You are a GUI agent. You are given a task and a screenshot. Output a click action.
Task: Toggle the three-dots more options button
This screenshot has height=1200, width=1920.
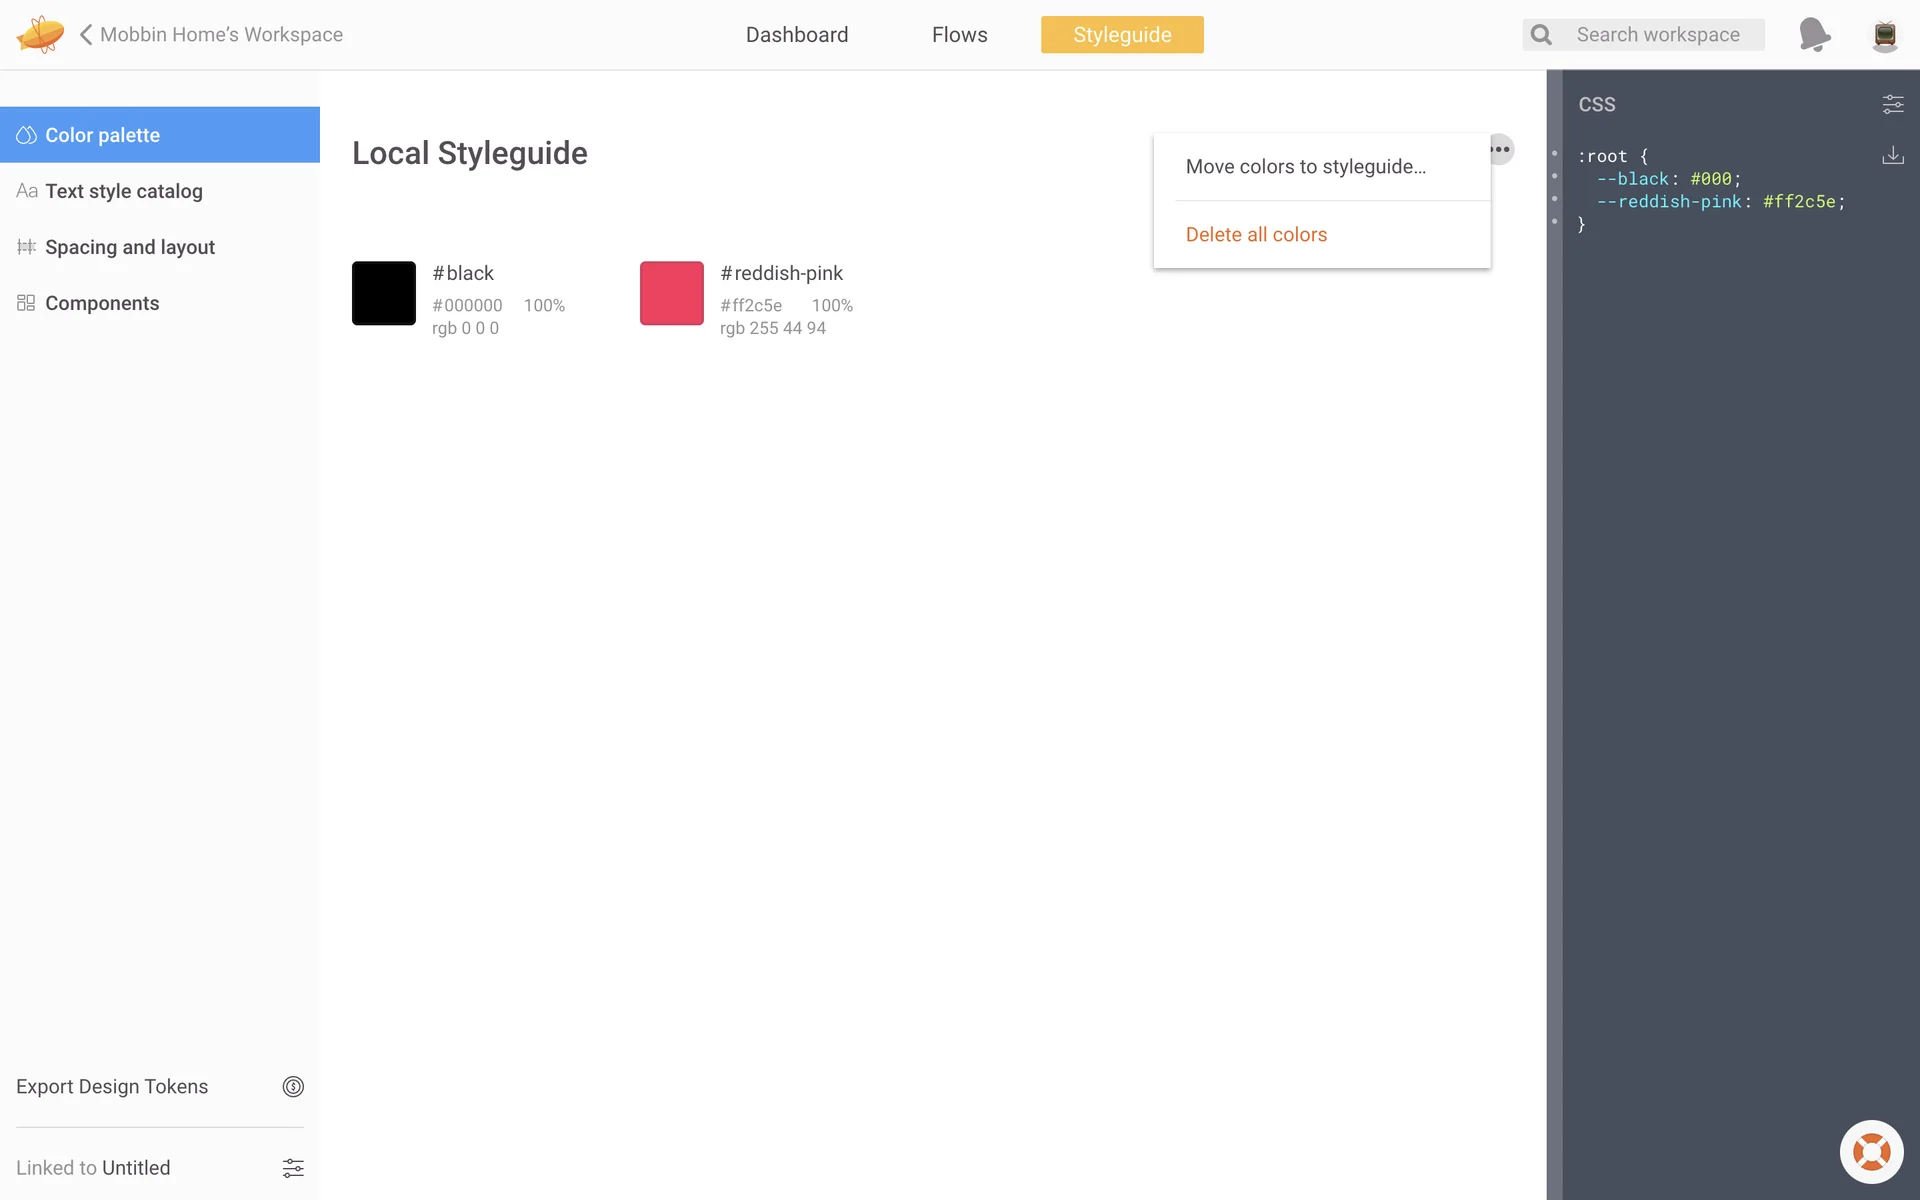pos(1501,149)
